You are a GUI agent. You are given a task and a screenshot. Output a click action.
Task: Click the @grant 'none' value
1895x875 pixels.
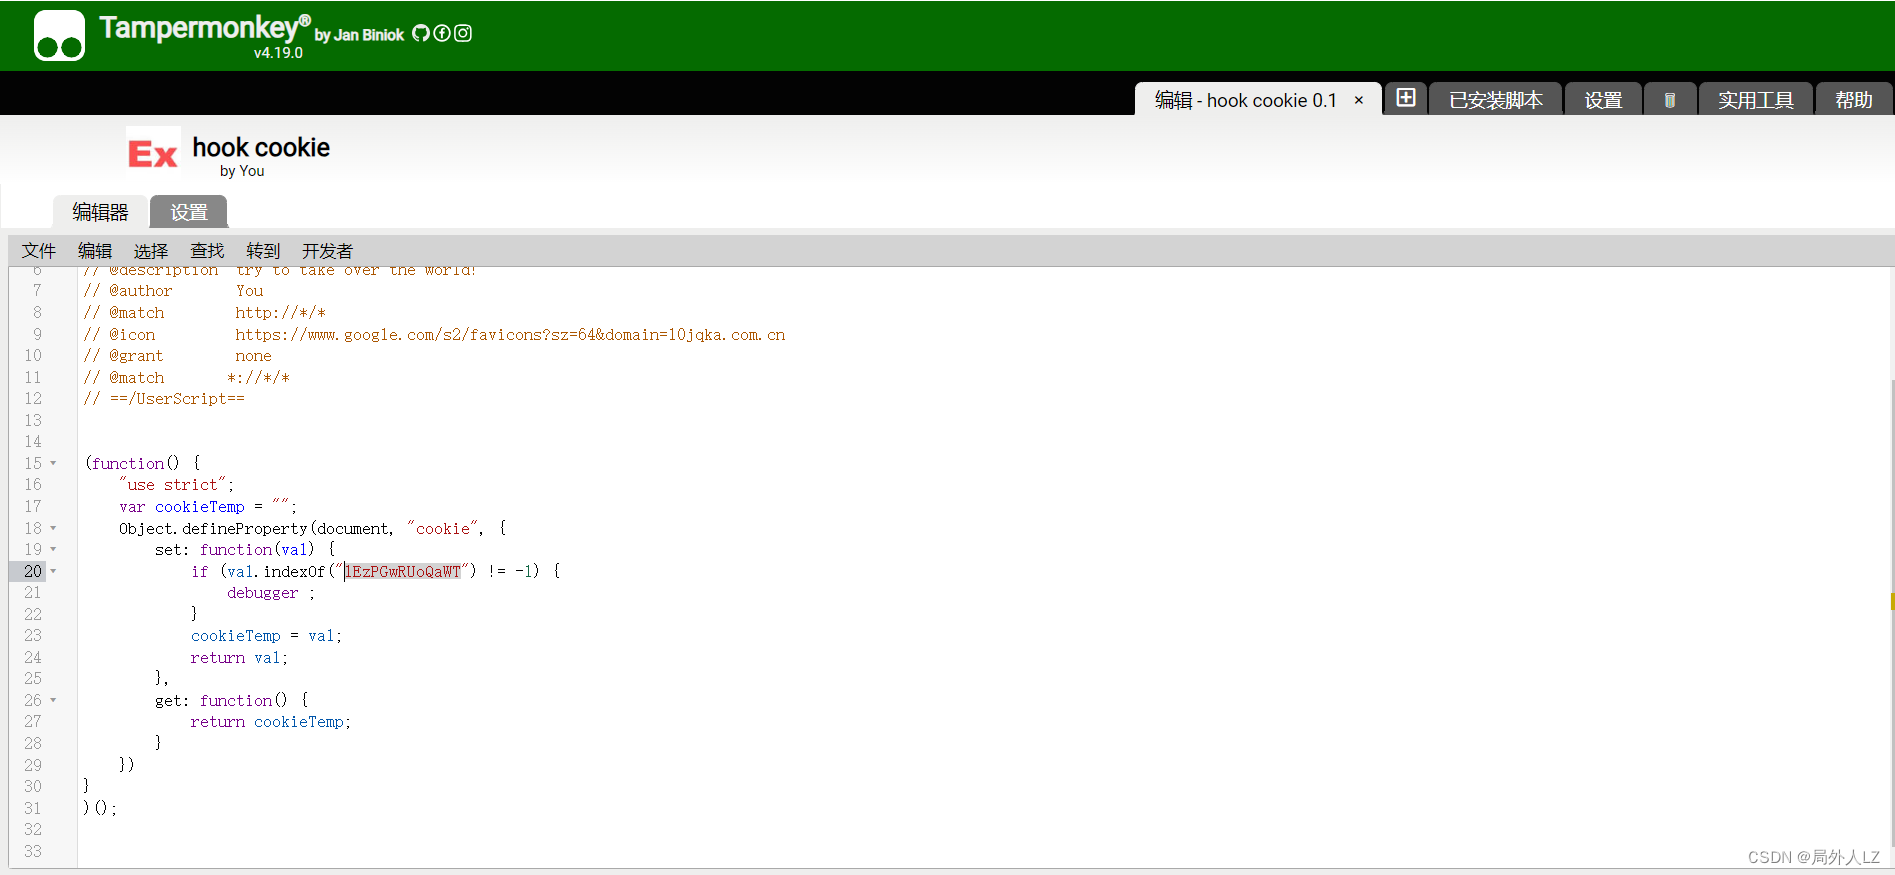254,356
